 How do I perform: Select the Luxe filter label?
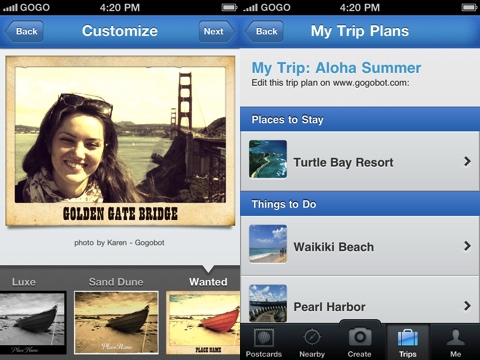(x=24, y=282)
